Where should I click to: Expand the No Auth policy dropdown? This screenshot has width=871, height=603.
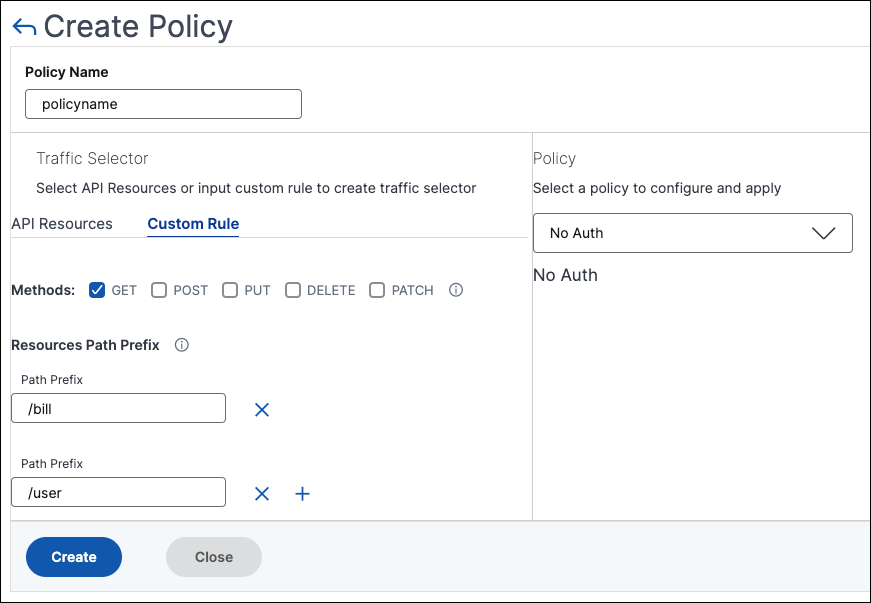pyautogui.click(x=693, y=233)
